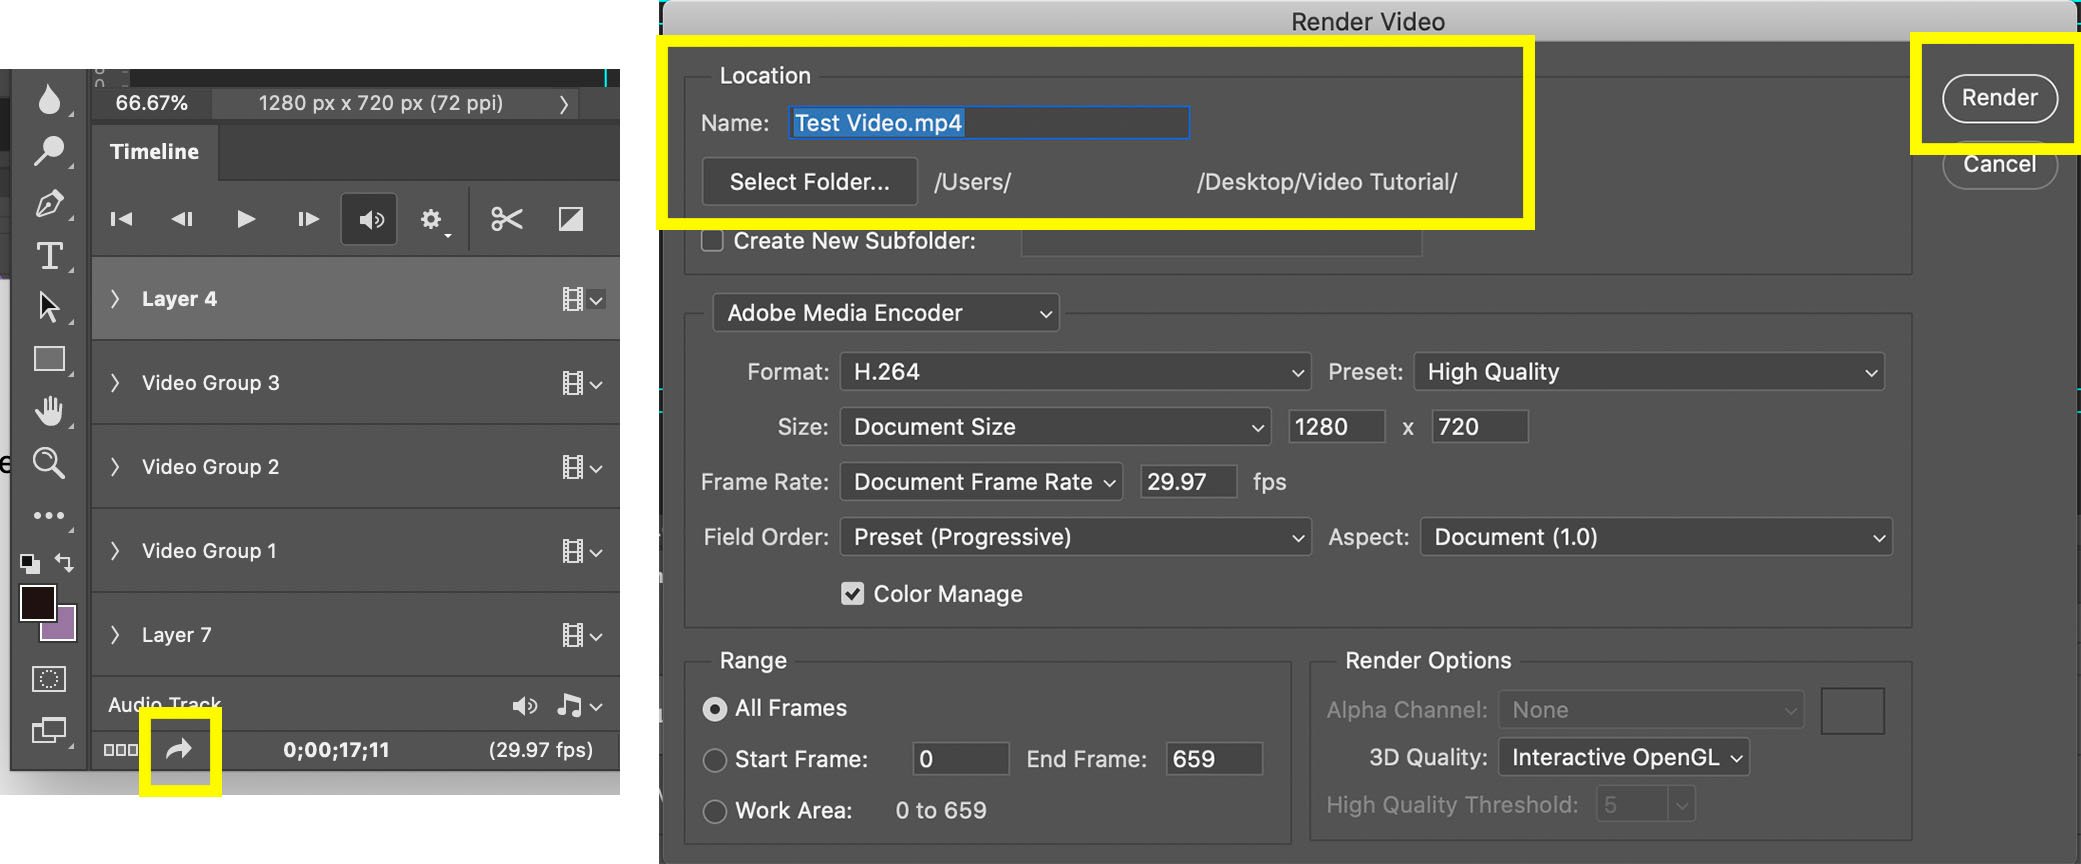This screenshot has width=2081, height=864.
Task: Open filmstrip menu for Layer 7
Action: (x=582, y=635)
